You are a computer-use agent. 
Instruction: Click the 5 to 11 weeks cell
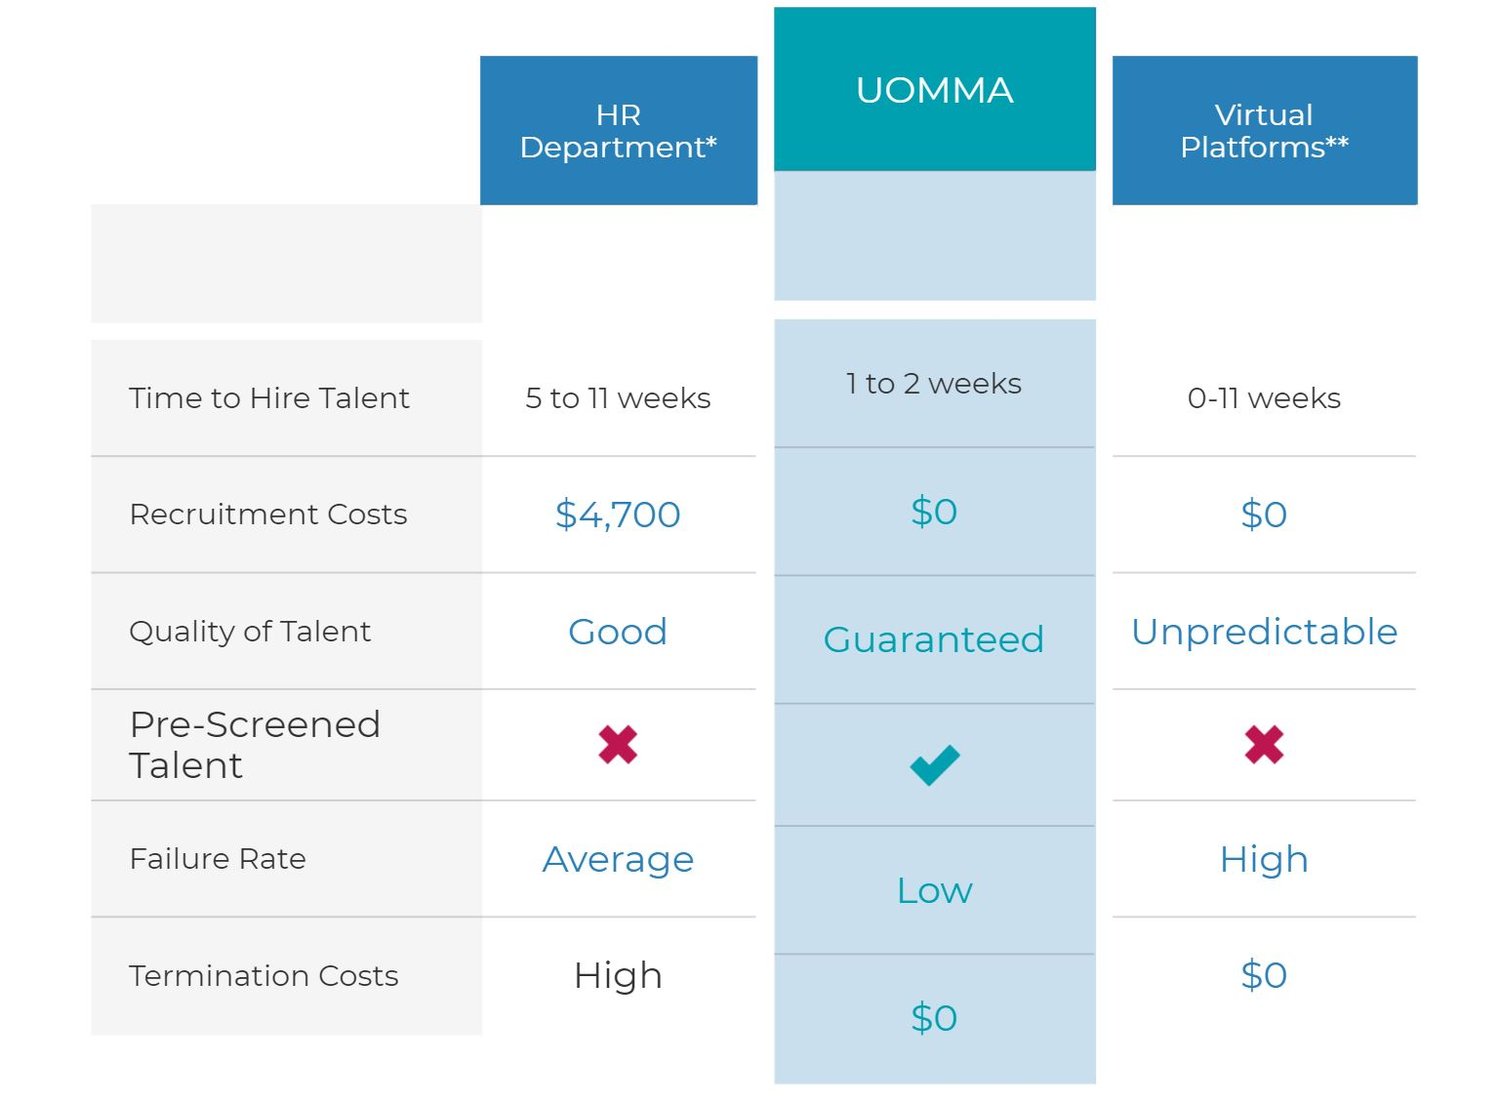[x=618, y=398]
